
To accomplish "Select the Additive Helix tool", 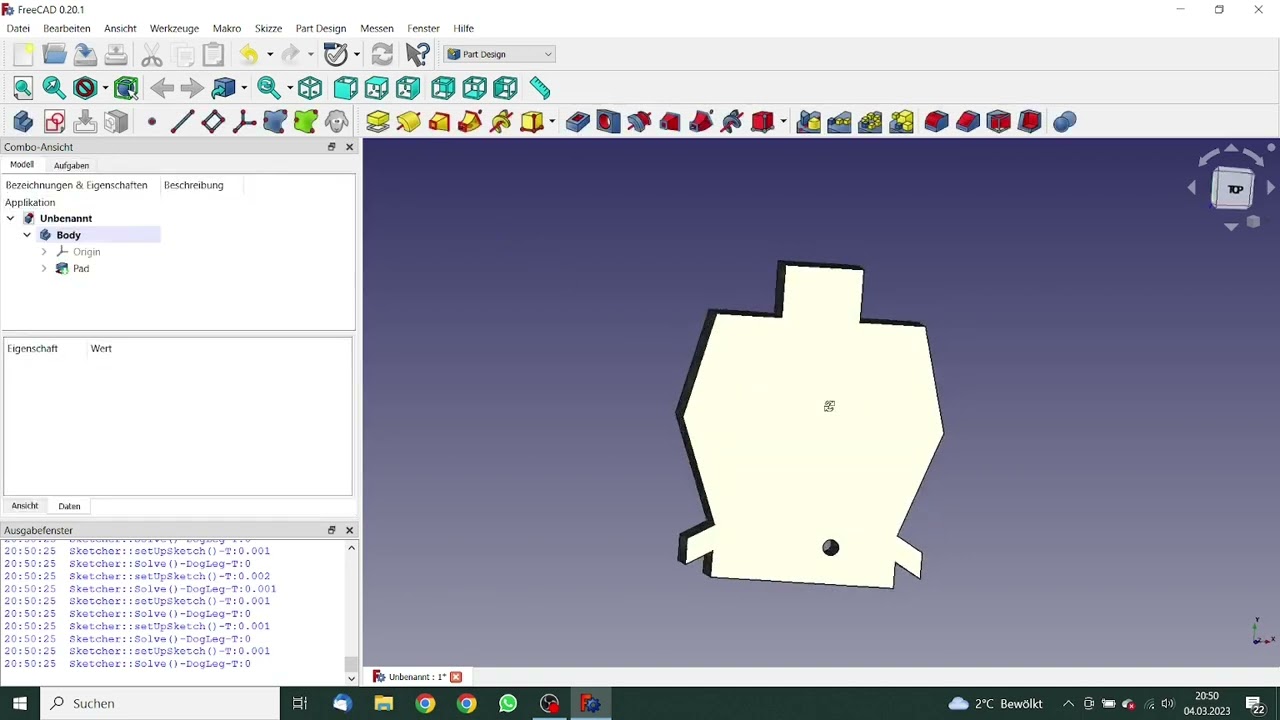I will [501, 122].
